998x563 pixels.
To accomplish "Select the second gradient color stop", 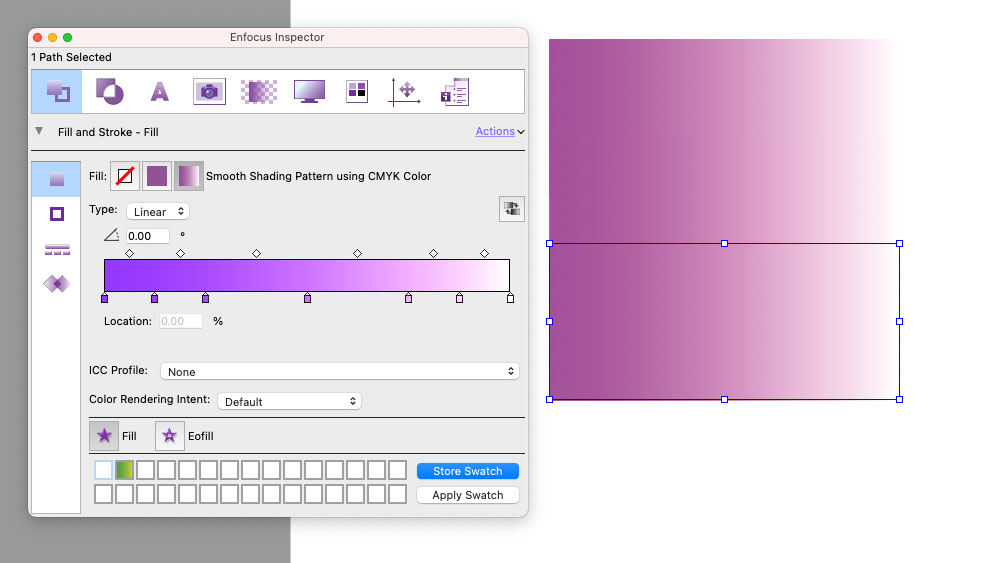I will coord(154,298).
